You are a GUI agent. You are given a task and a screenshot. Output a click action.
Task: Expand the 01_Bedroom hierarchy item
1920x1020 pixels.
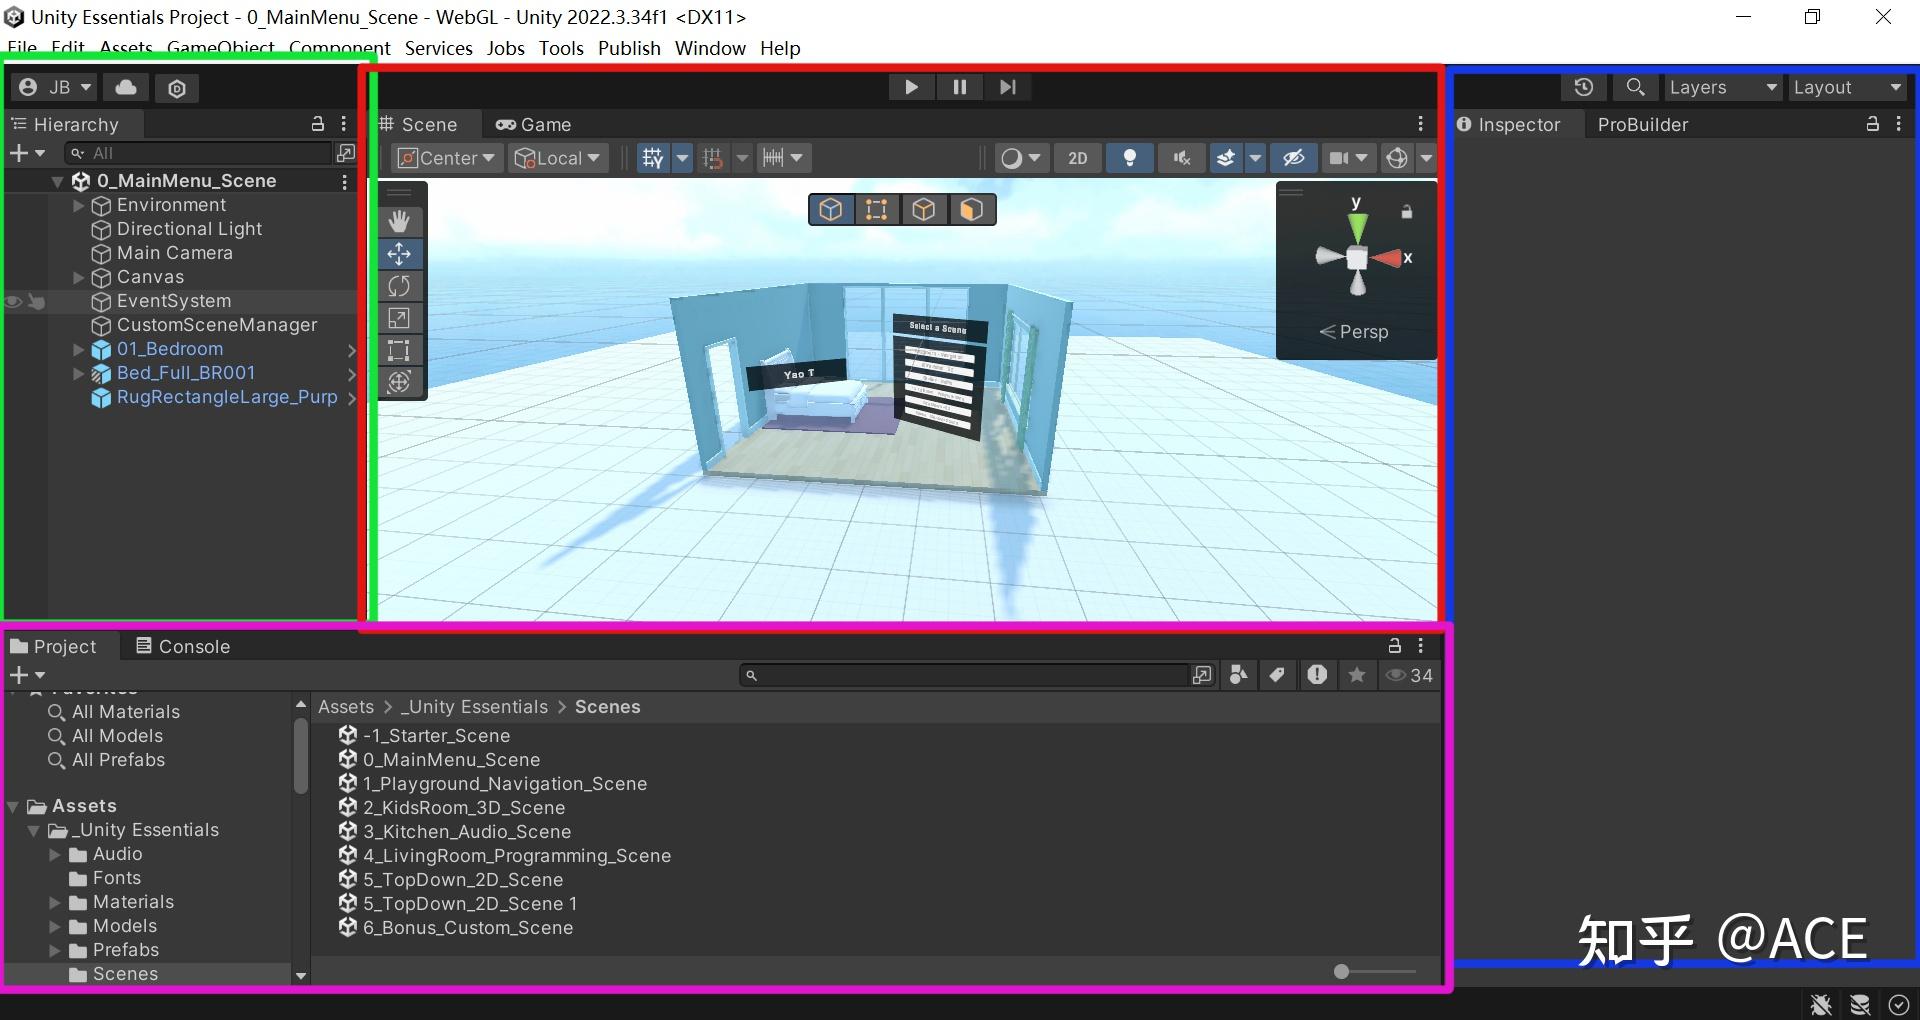tap(78, 349)
